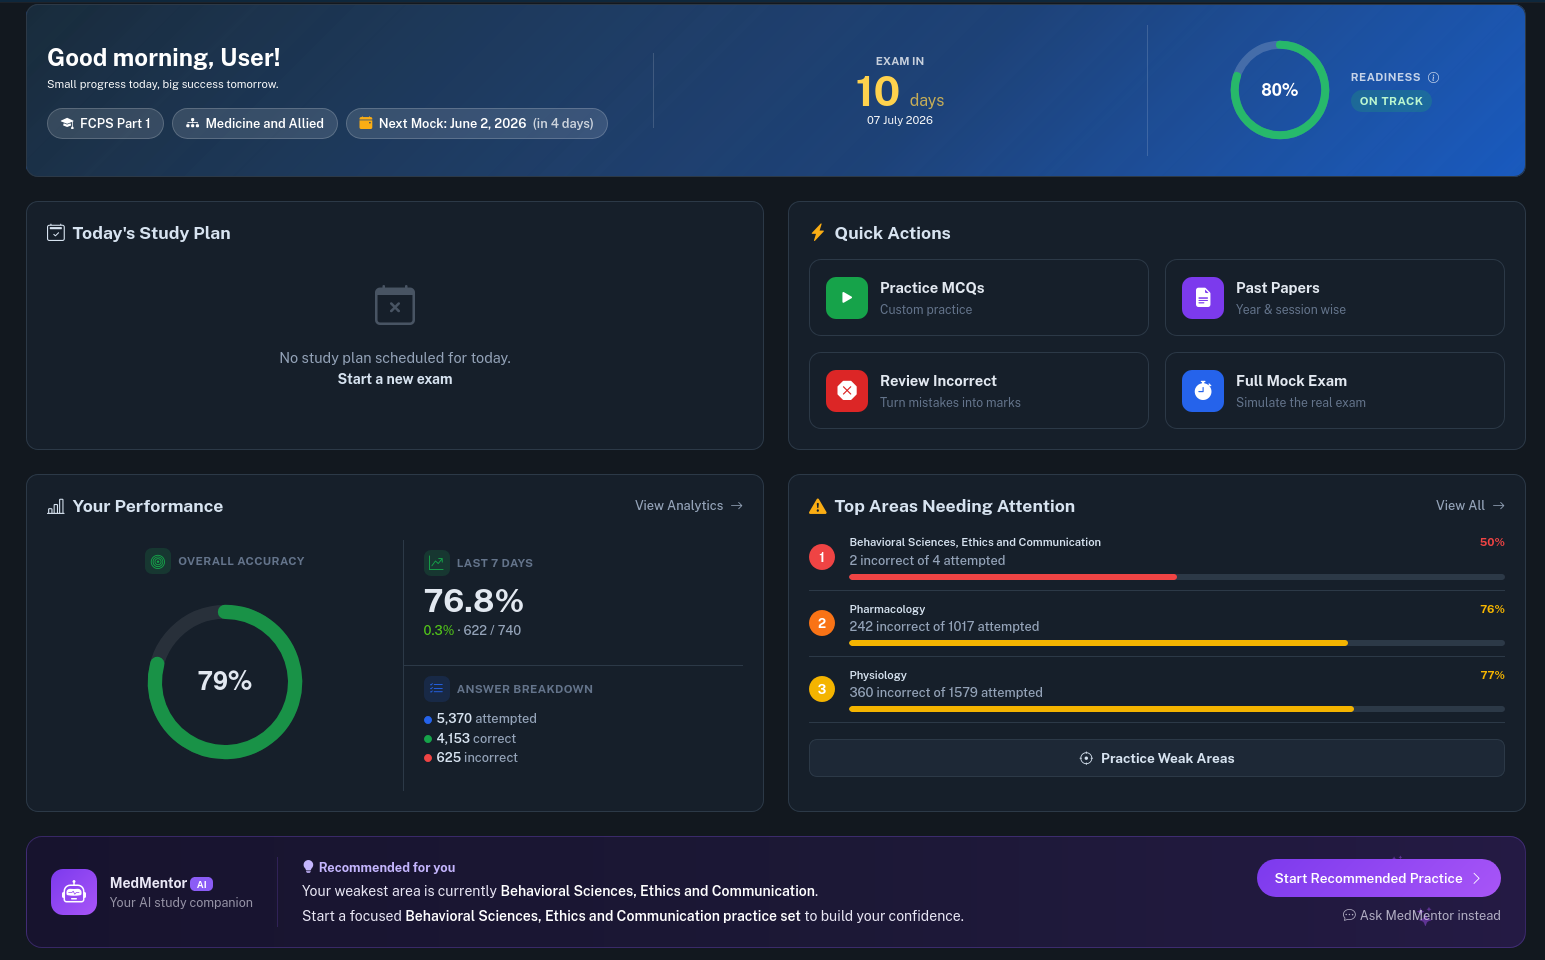Viewport: 1545px width, 960px height.
Task: Select the FCPS Part 1 chip
Action: pos(105,123)
